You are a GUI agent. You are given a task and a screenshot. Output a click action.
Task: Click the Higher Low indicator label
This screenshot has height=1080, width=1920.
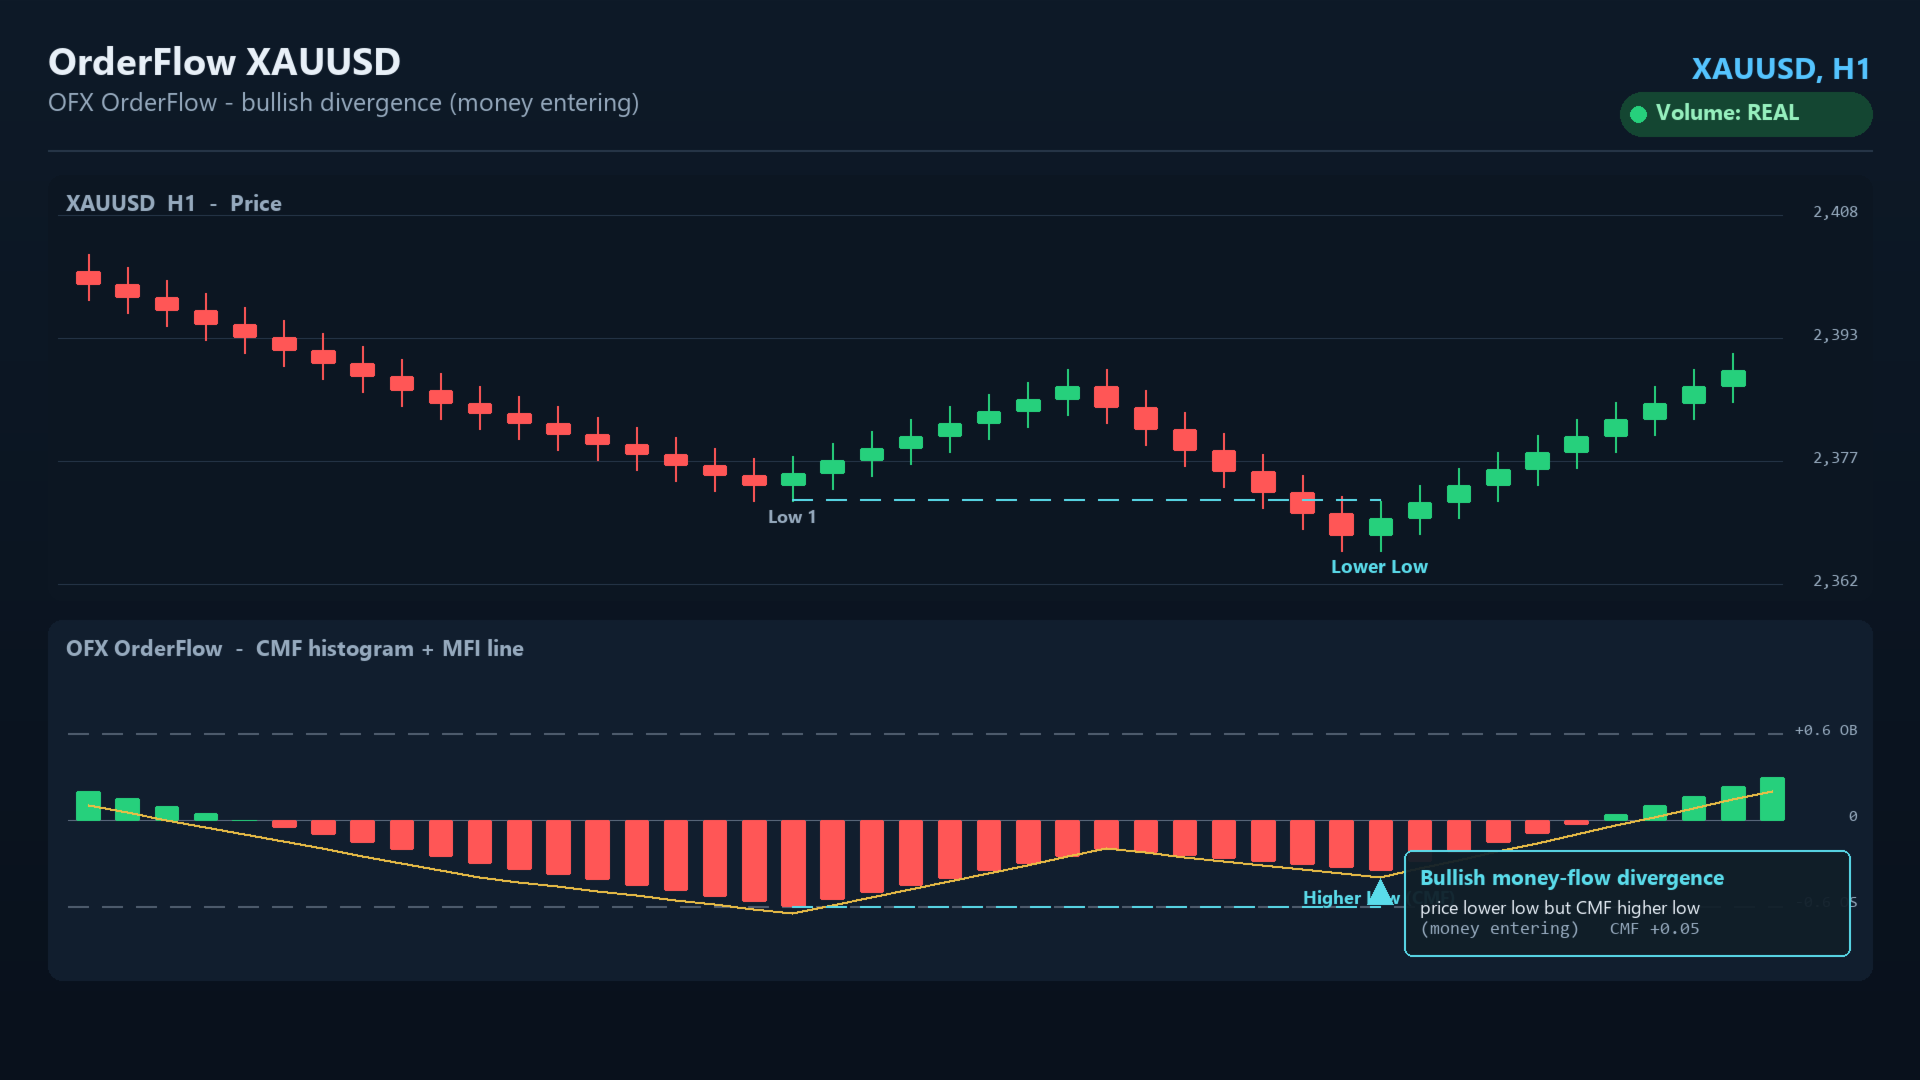pyautogui.click(x=1350, y=898)
